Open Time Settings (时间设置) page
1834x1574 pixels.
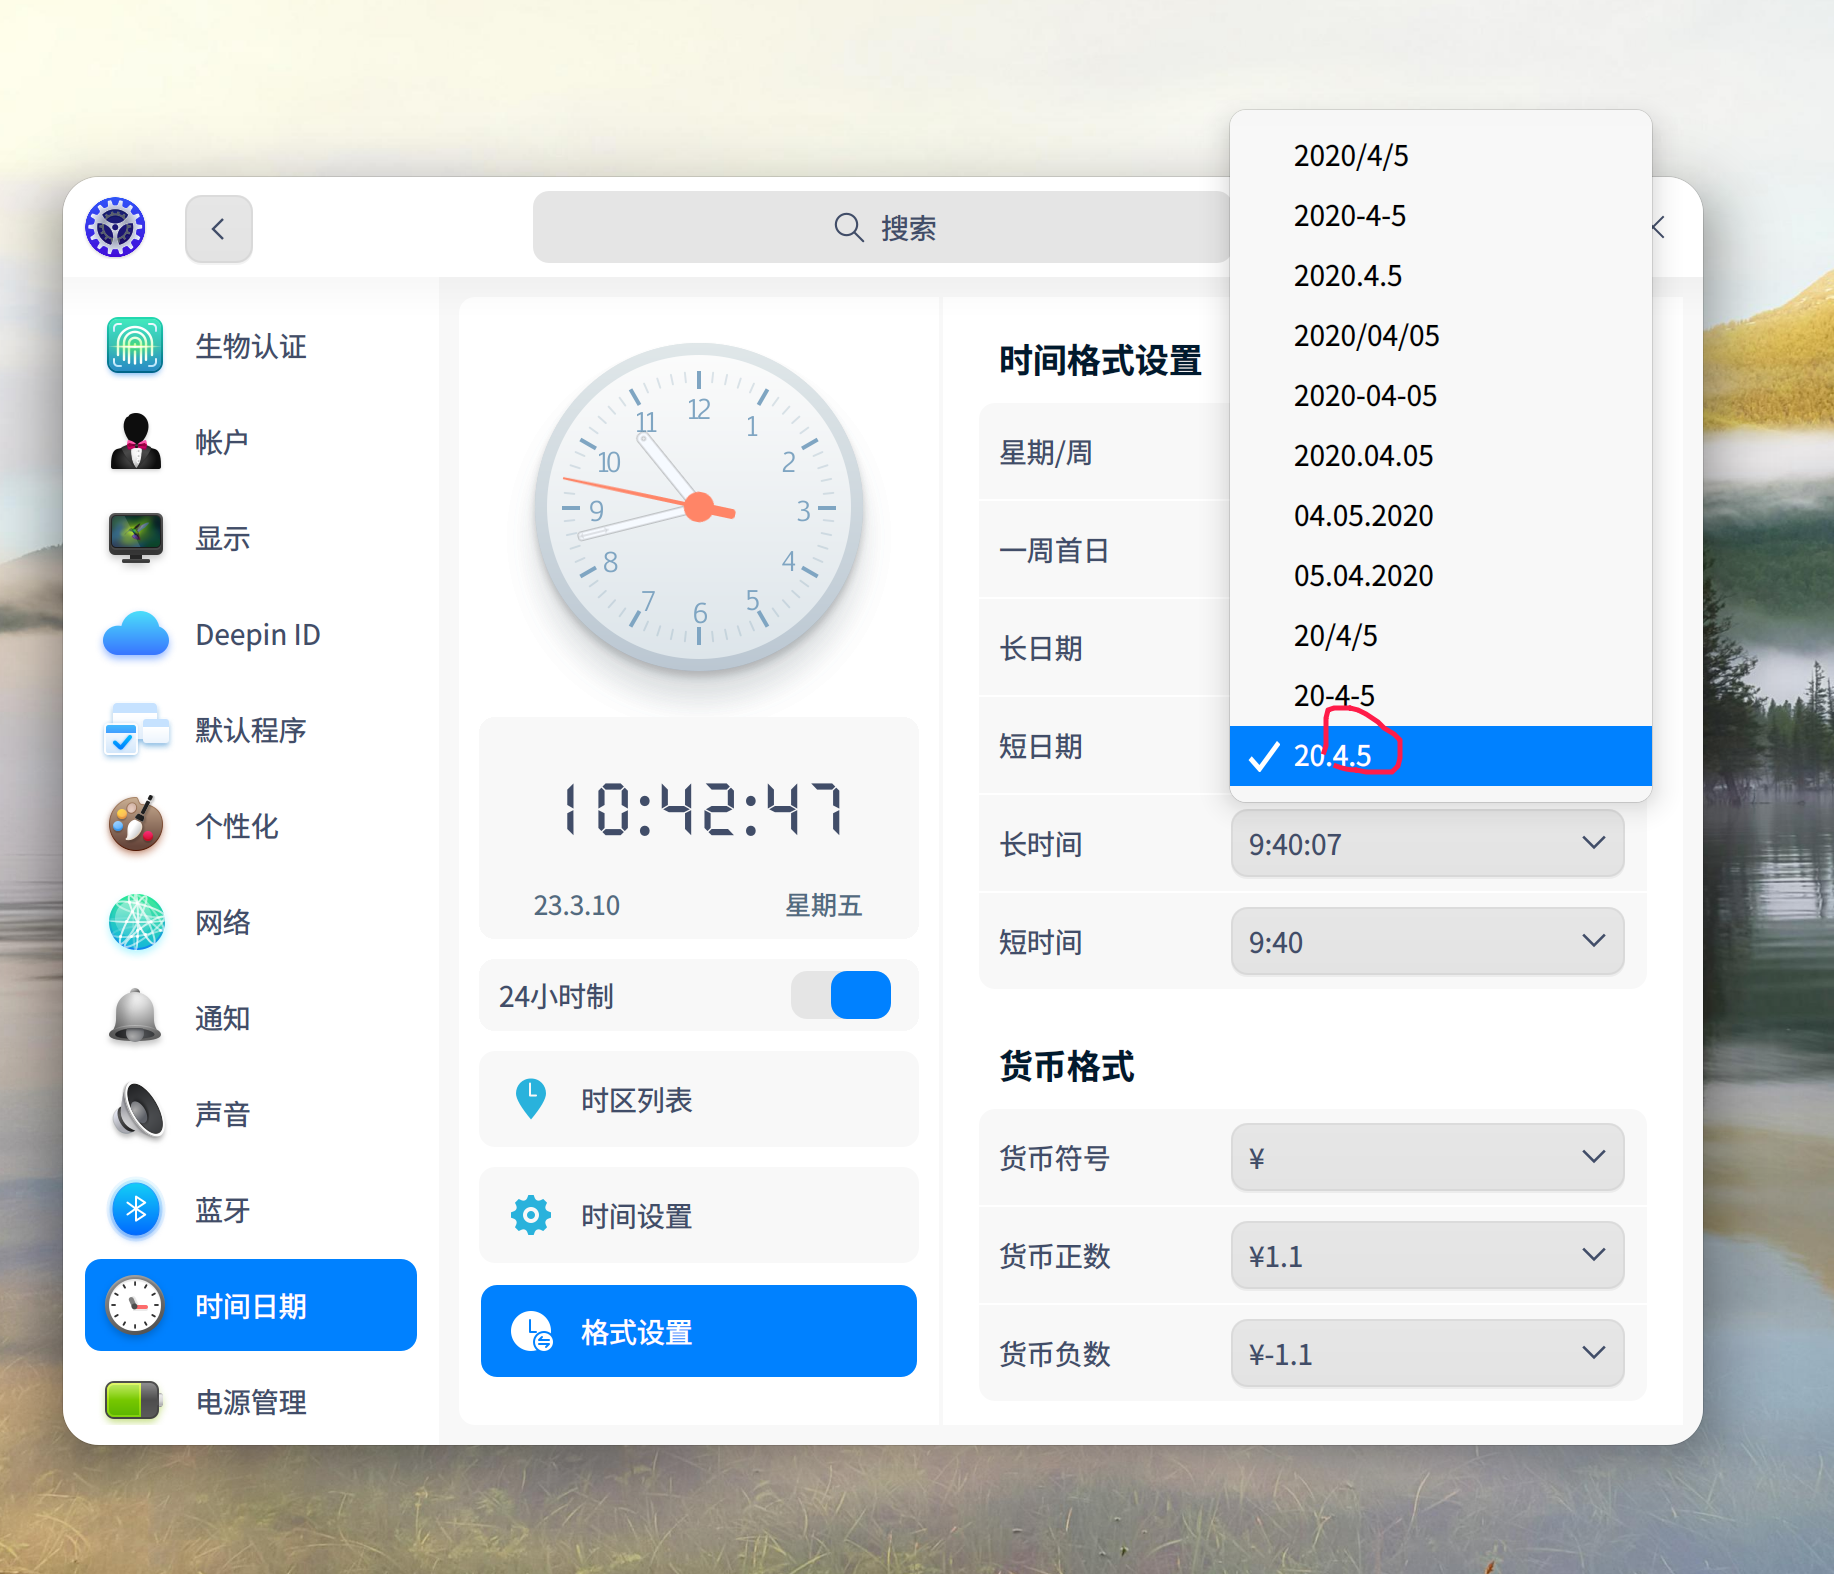698,1215
